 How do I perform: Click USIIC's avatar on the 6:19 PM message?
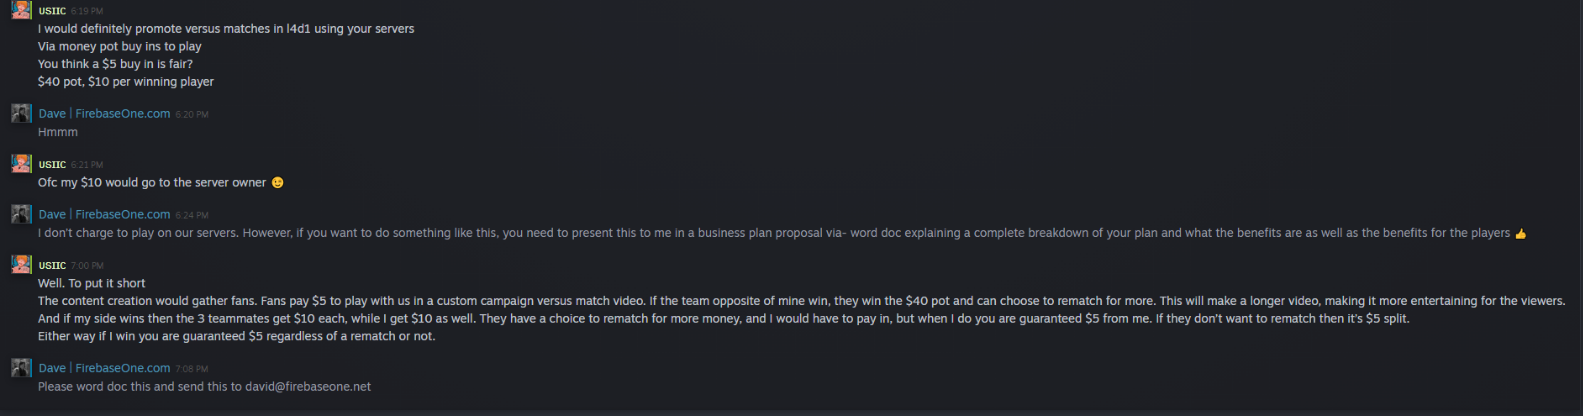click(21, 11)
